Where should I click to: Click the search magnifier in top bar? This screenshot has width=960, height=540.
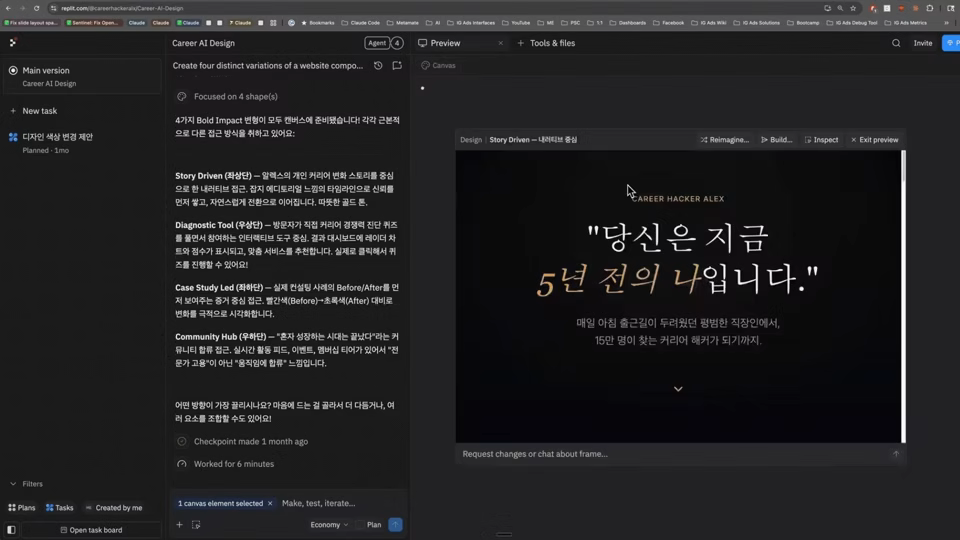[896, 43]
